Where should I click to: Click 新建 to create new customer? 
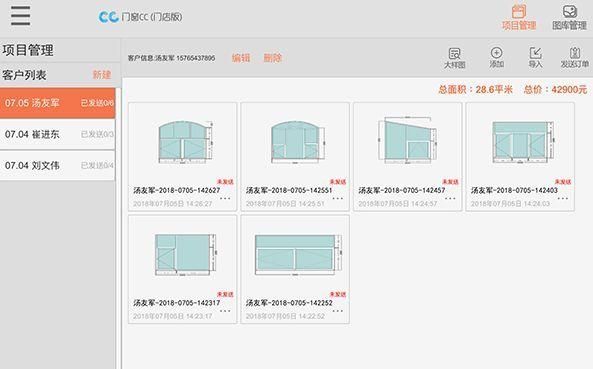pos(102,74)
